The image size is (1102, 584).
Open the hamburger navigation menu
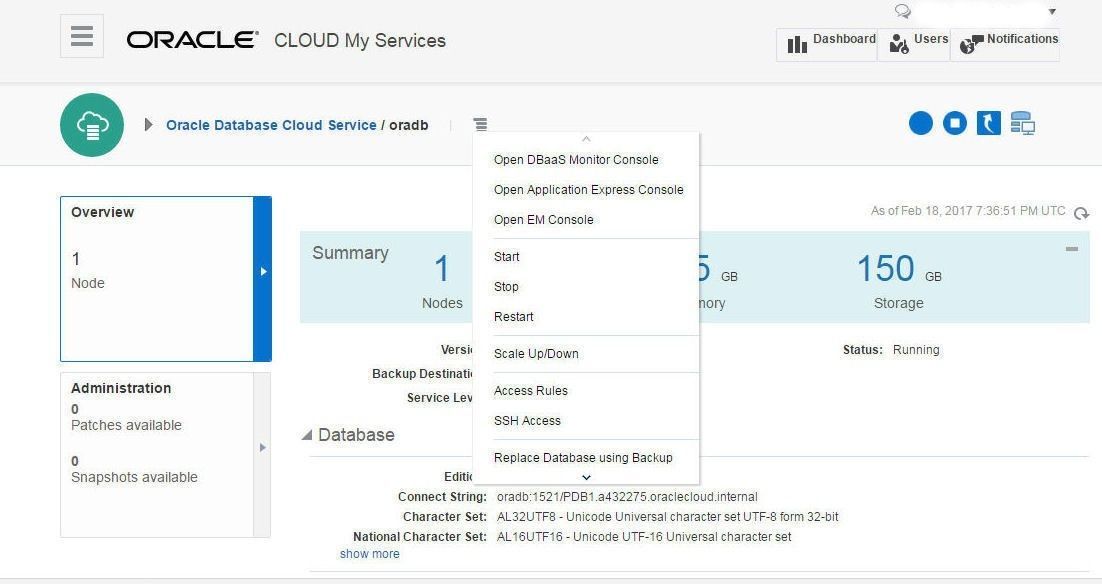82,36
